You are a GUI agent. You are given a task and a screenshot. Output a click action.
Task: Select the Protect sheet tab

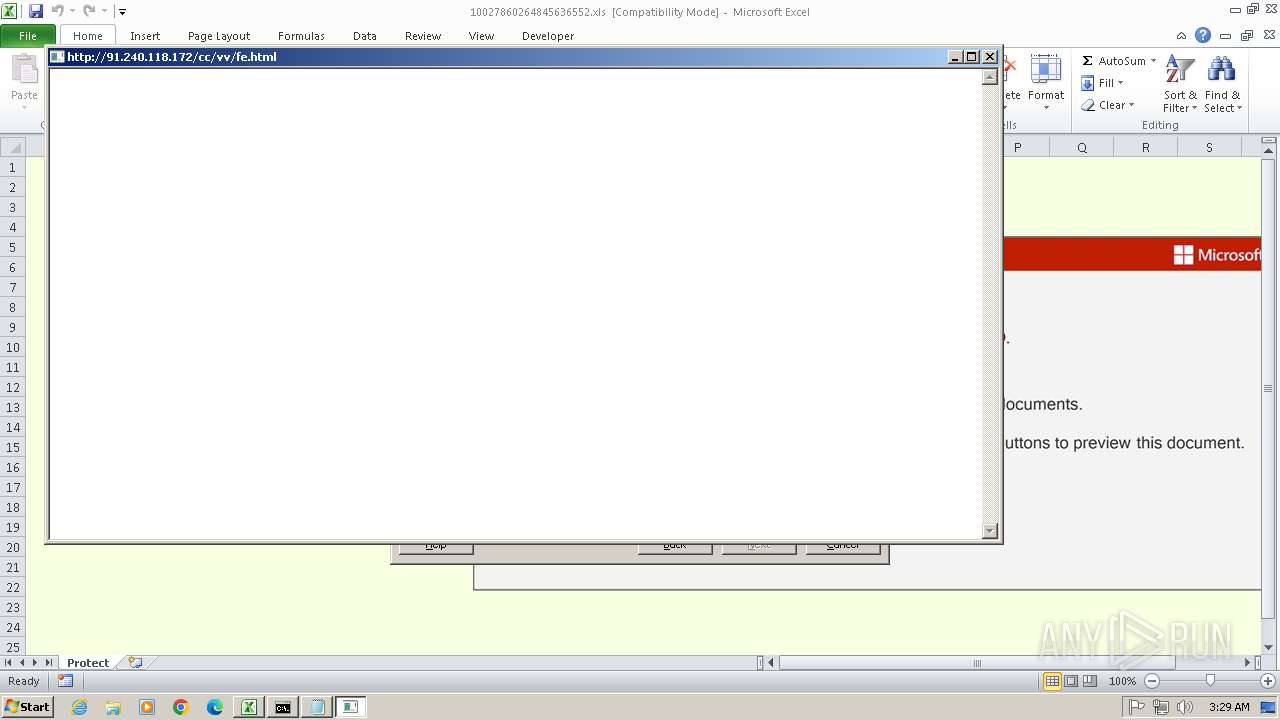point(88,663)
